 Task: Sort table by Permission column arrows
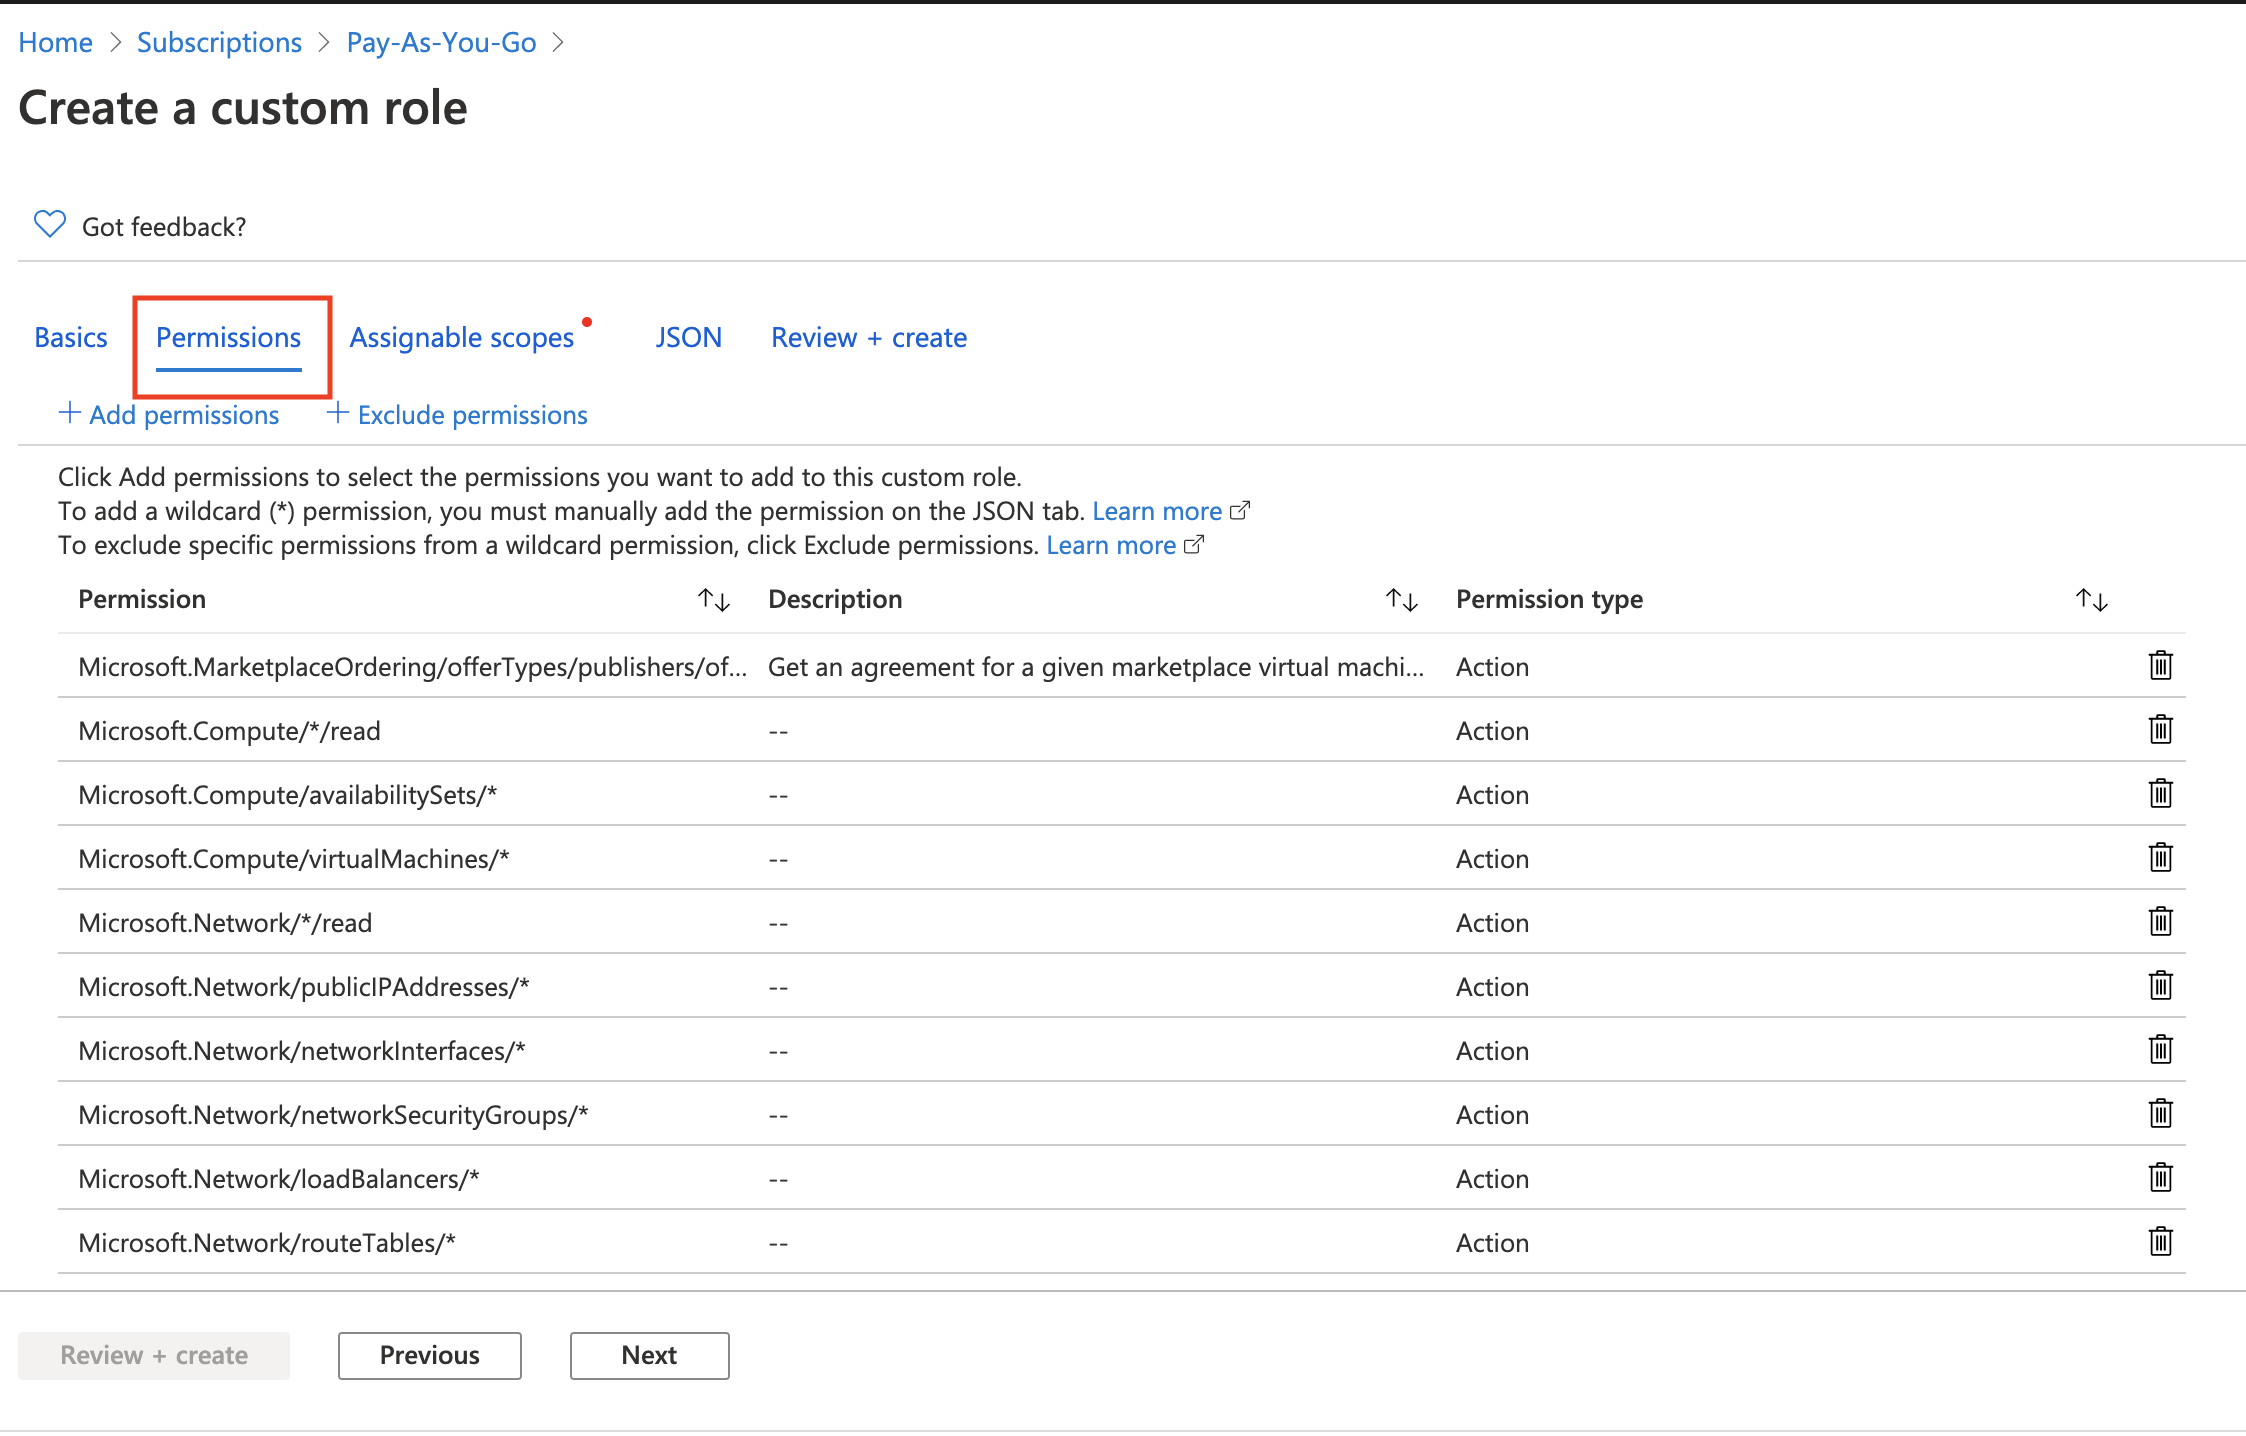point(714,600)
